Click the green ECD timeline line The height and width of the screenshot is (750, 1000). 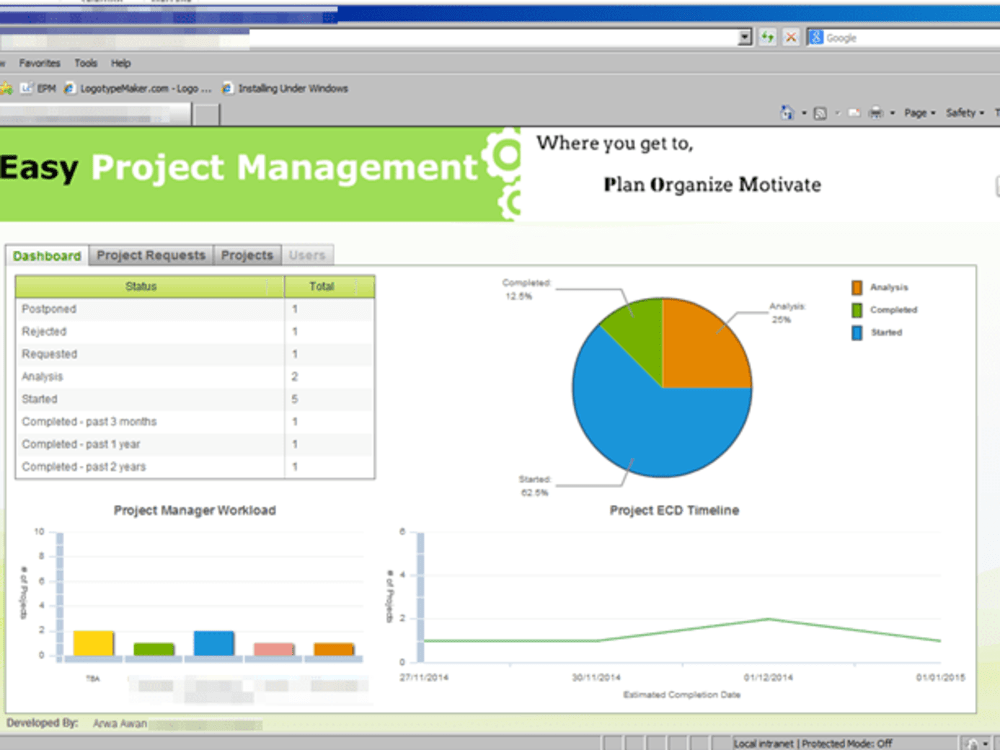(682, 630)
